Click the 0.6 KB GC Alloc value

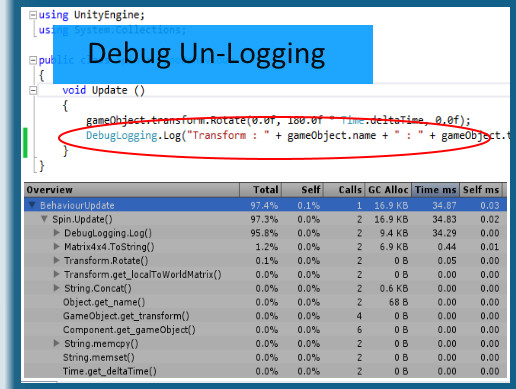(394, 288)
